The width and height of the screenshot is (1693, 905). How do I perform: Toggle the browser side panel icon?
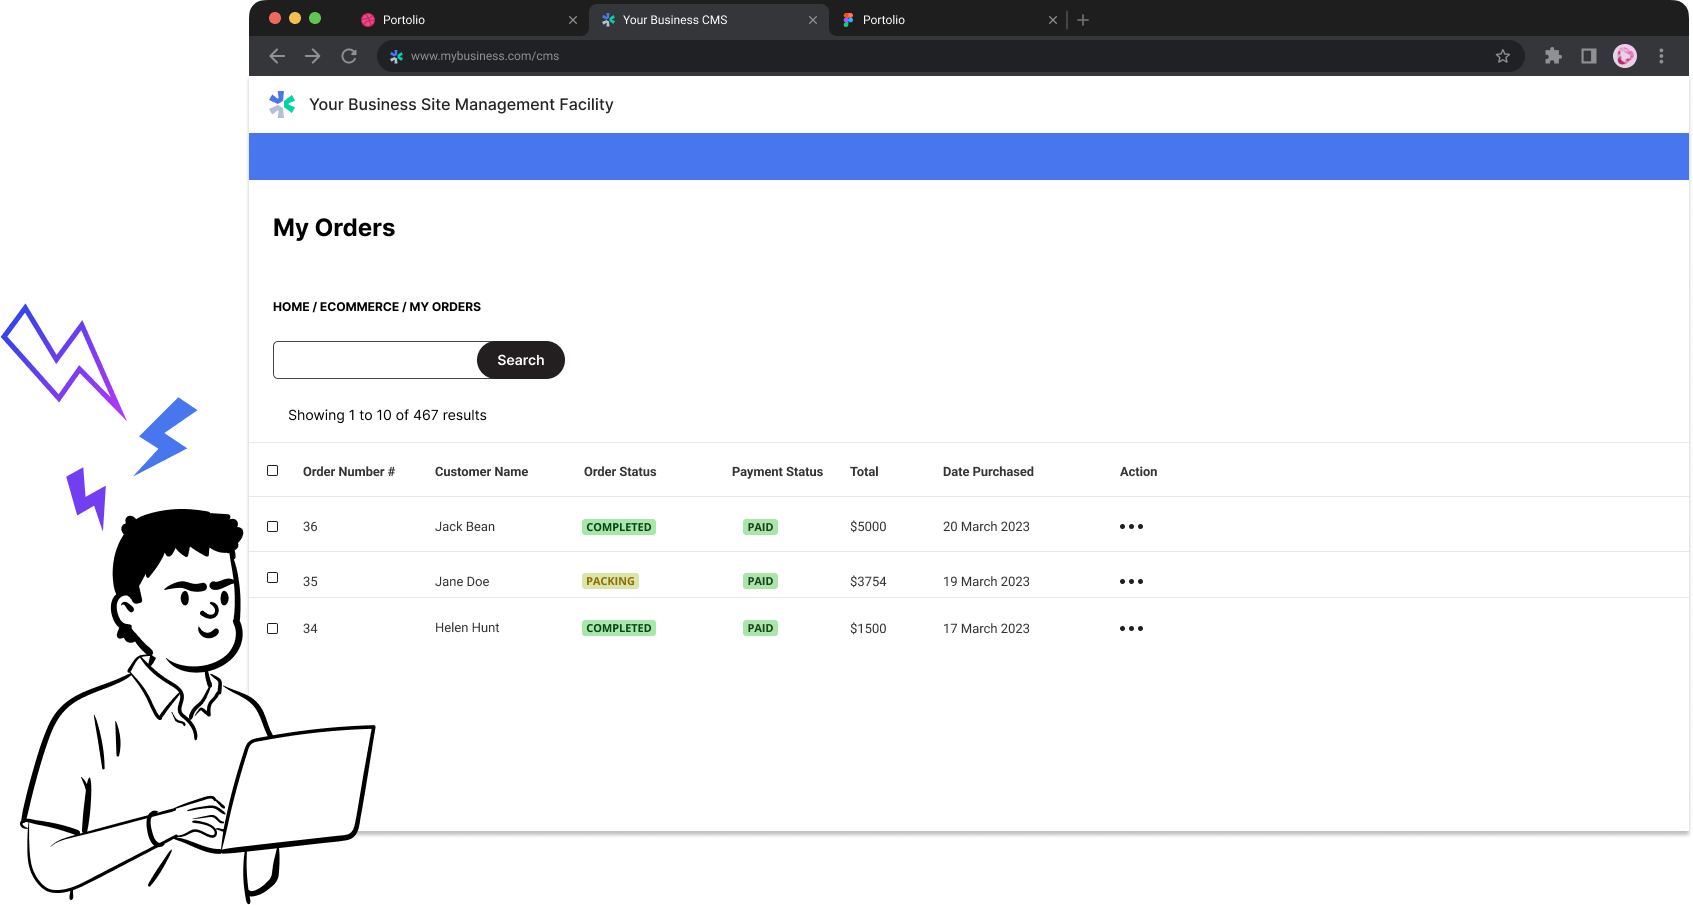[x=1588, y=56]
